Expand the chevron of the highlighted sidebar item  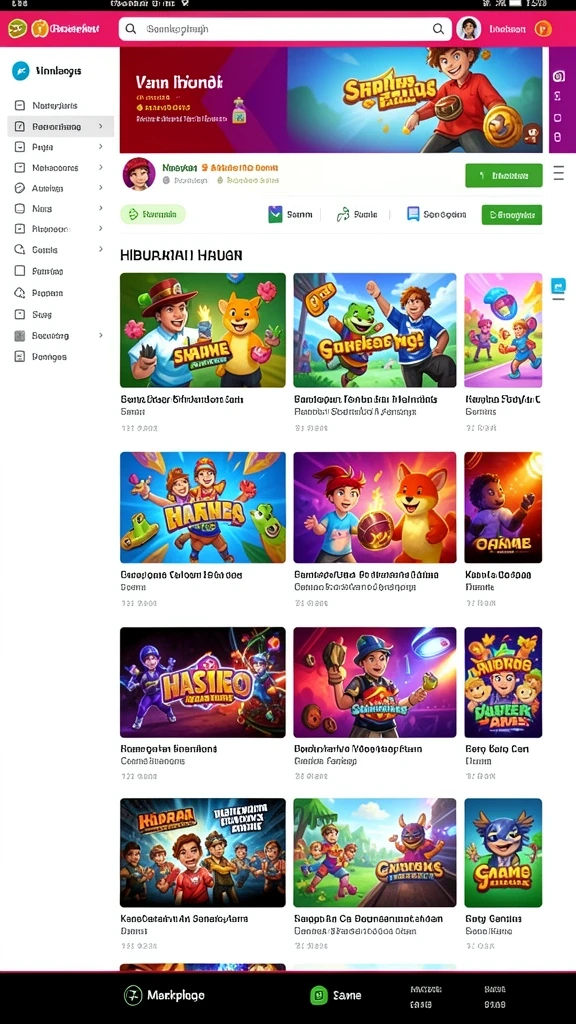pyautogui.click(x=101, y=127)
